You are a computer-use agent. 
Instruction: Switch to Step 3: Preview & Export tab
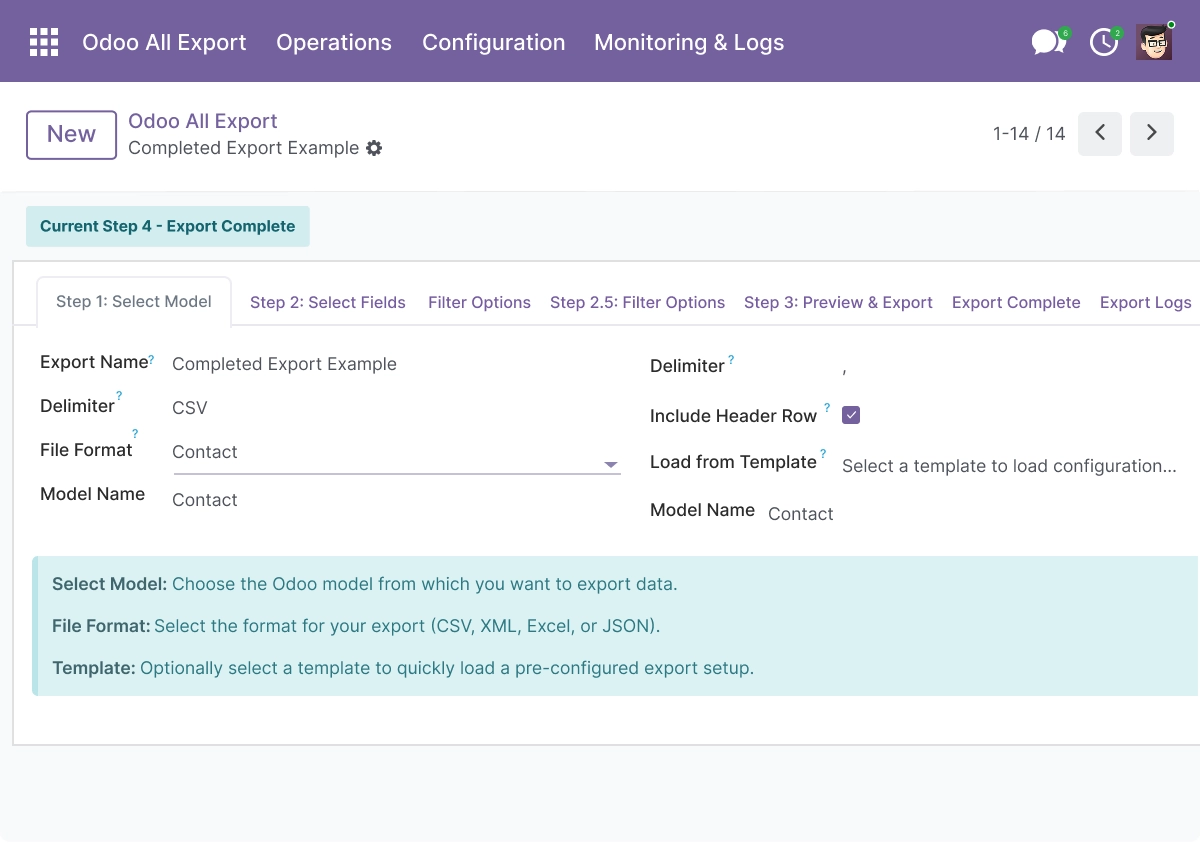point(838,302)
